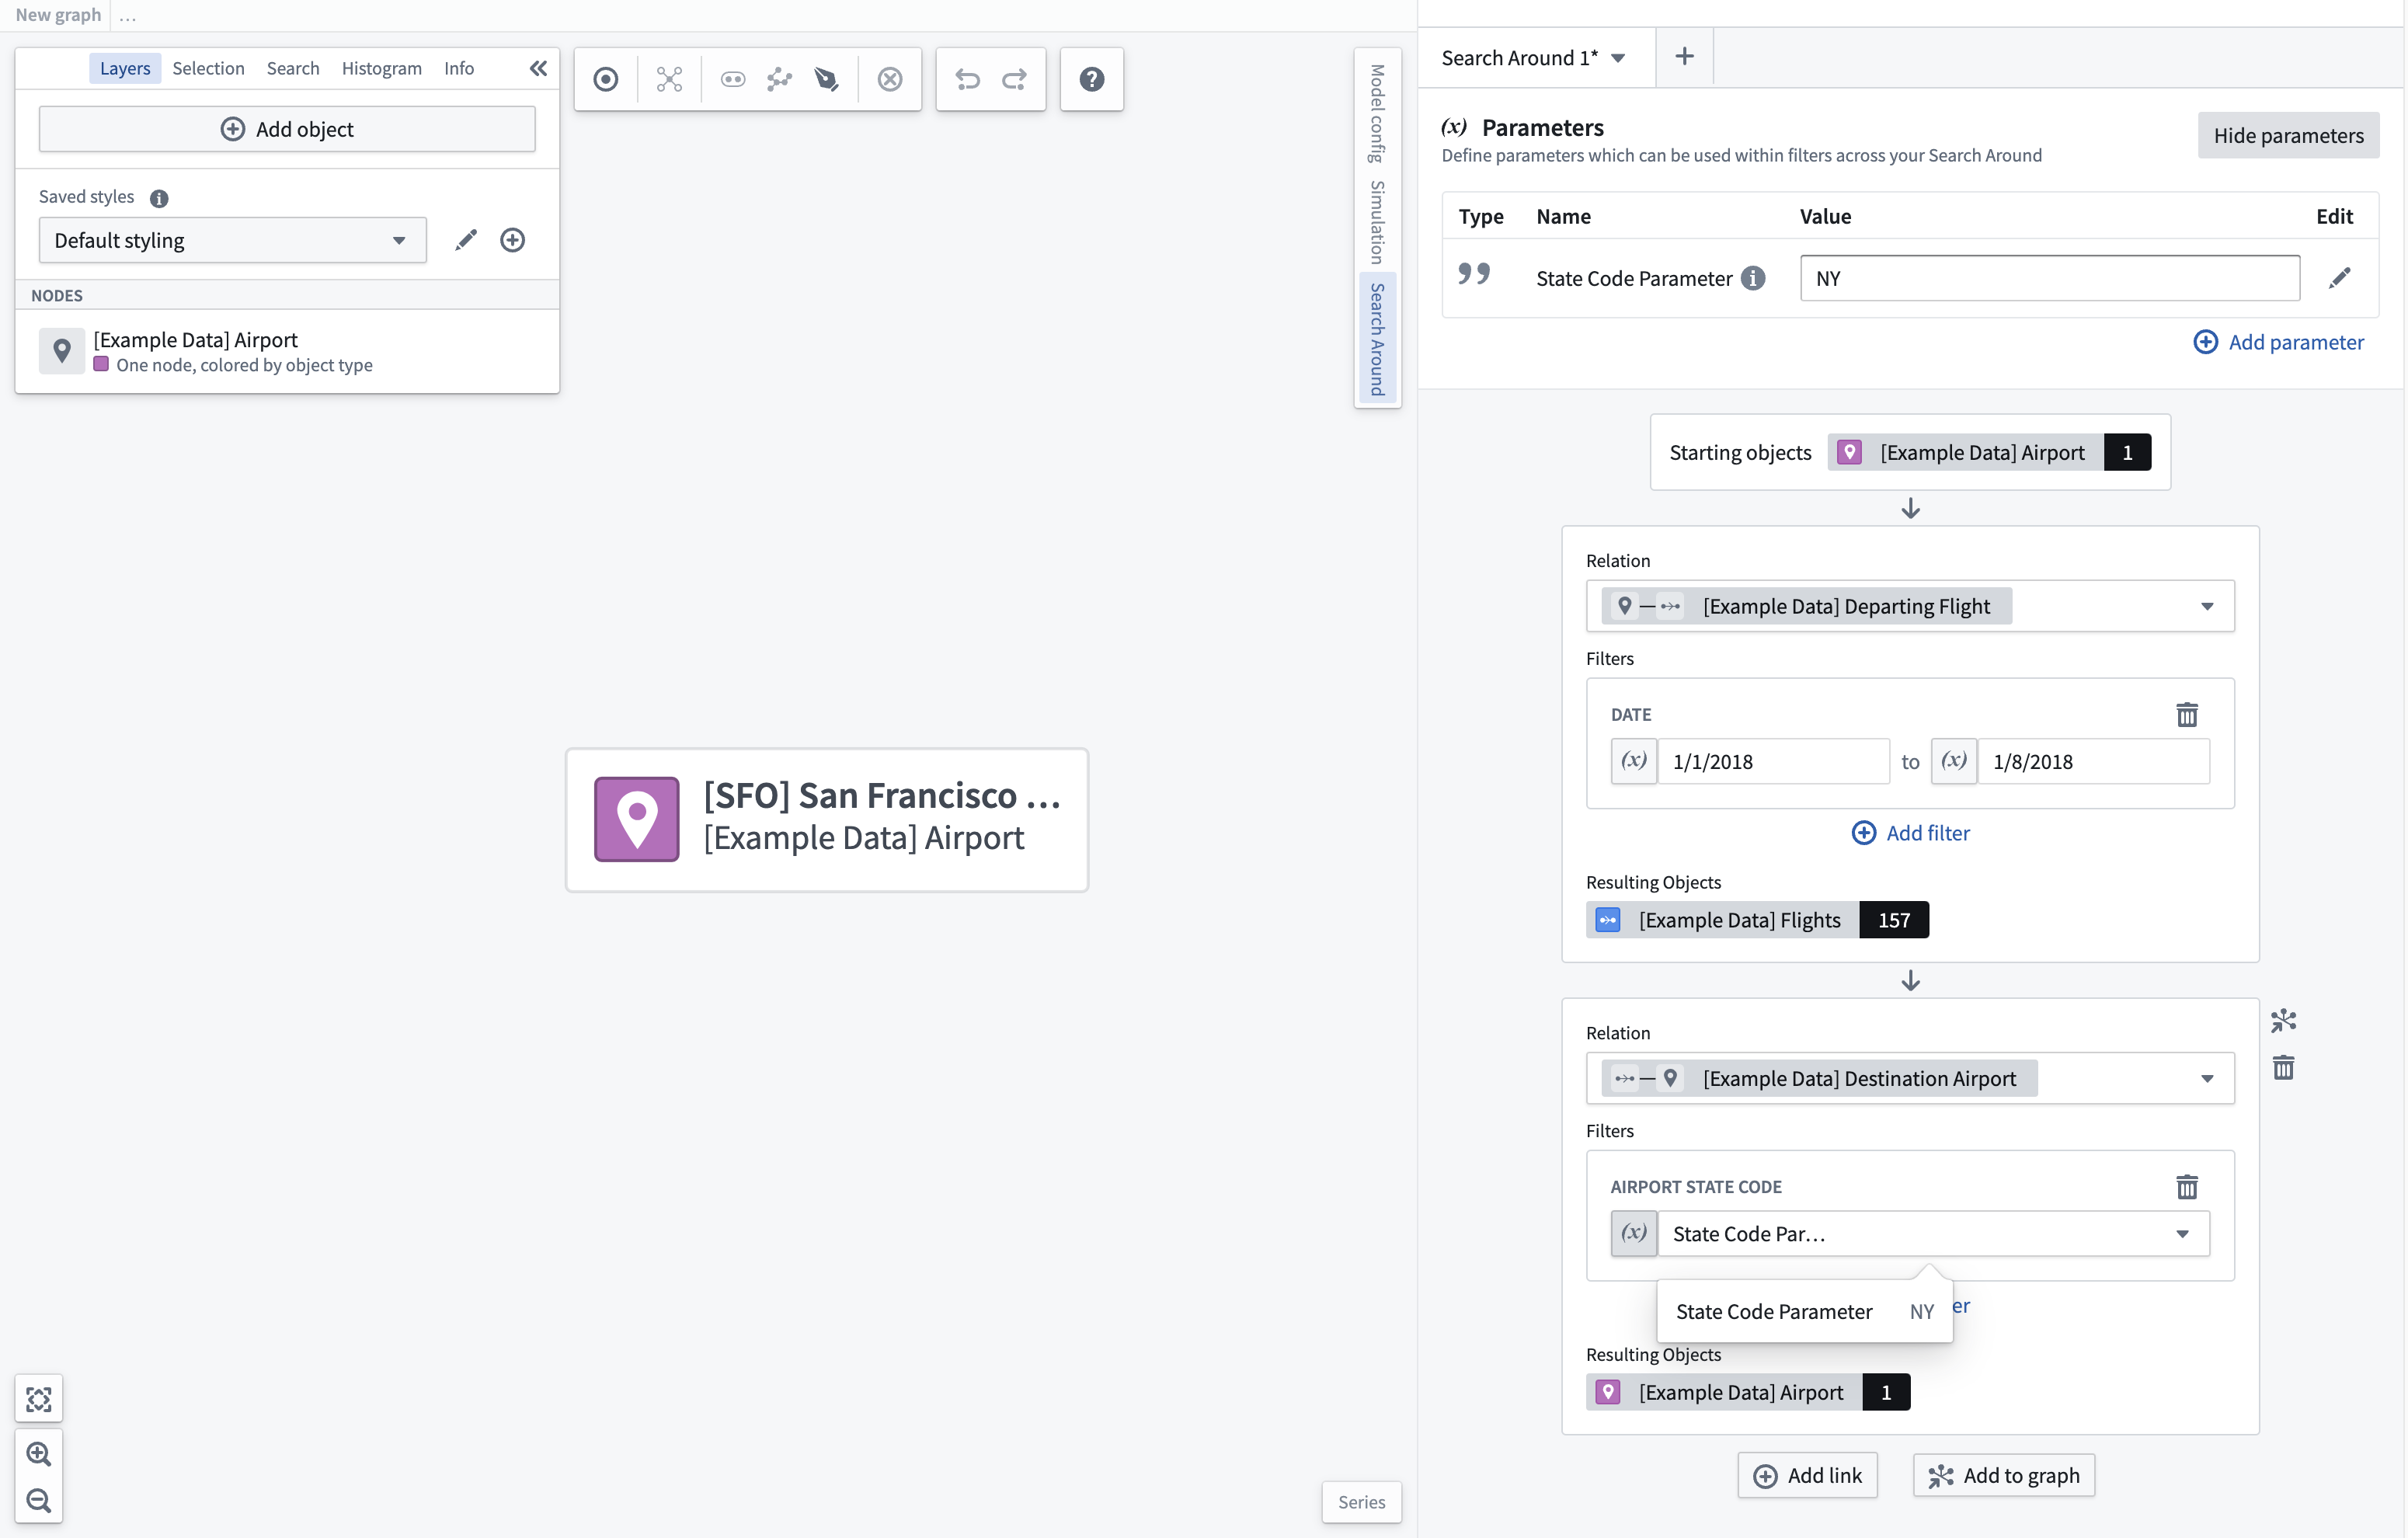
Task: Click the fit-to-screen icon
Action: pyautogui.click(x=39, y=1399)
